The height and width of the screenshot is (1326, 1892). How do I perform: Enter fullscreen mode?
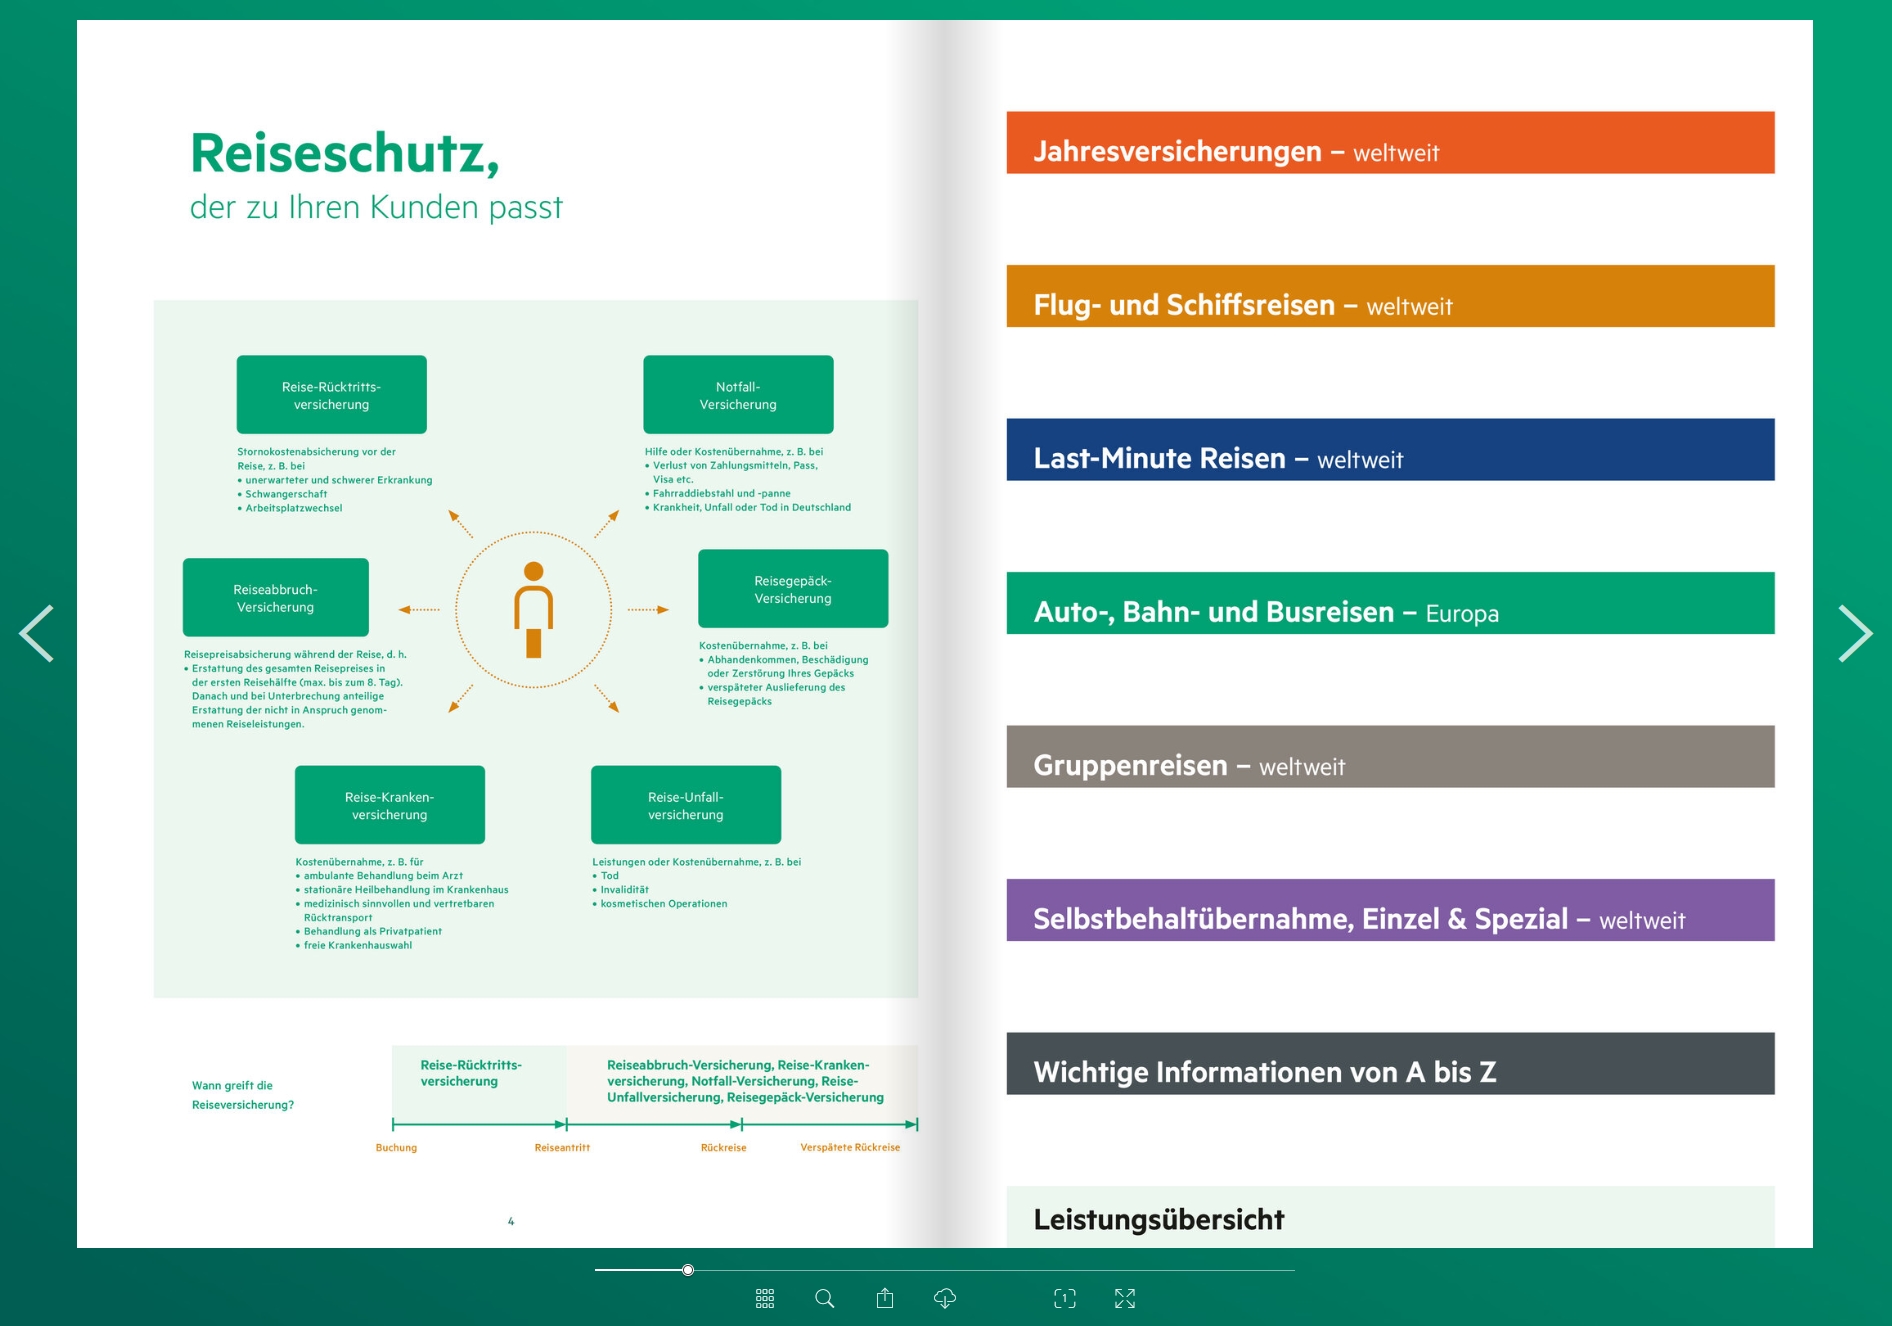[1125, 1298]
